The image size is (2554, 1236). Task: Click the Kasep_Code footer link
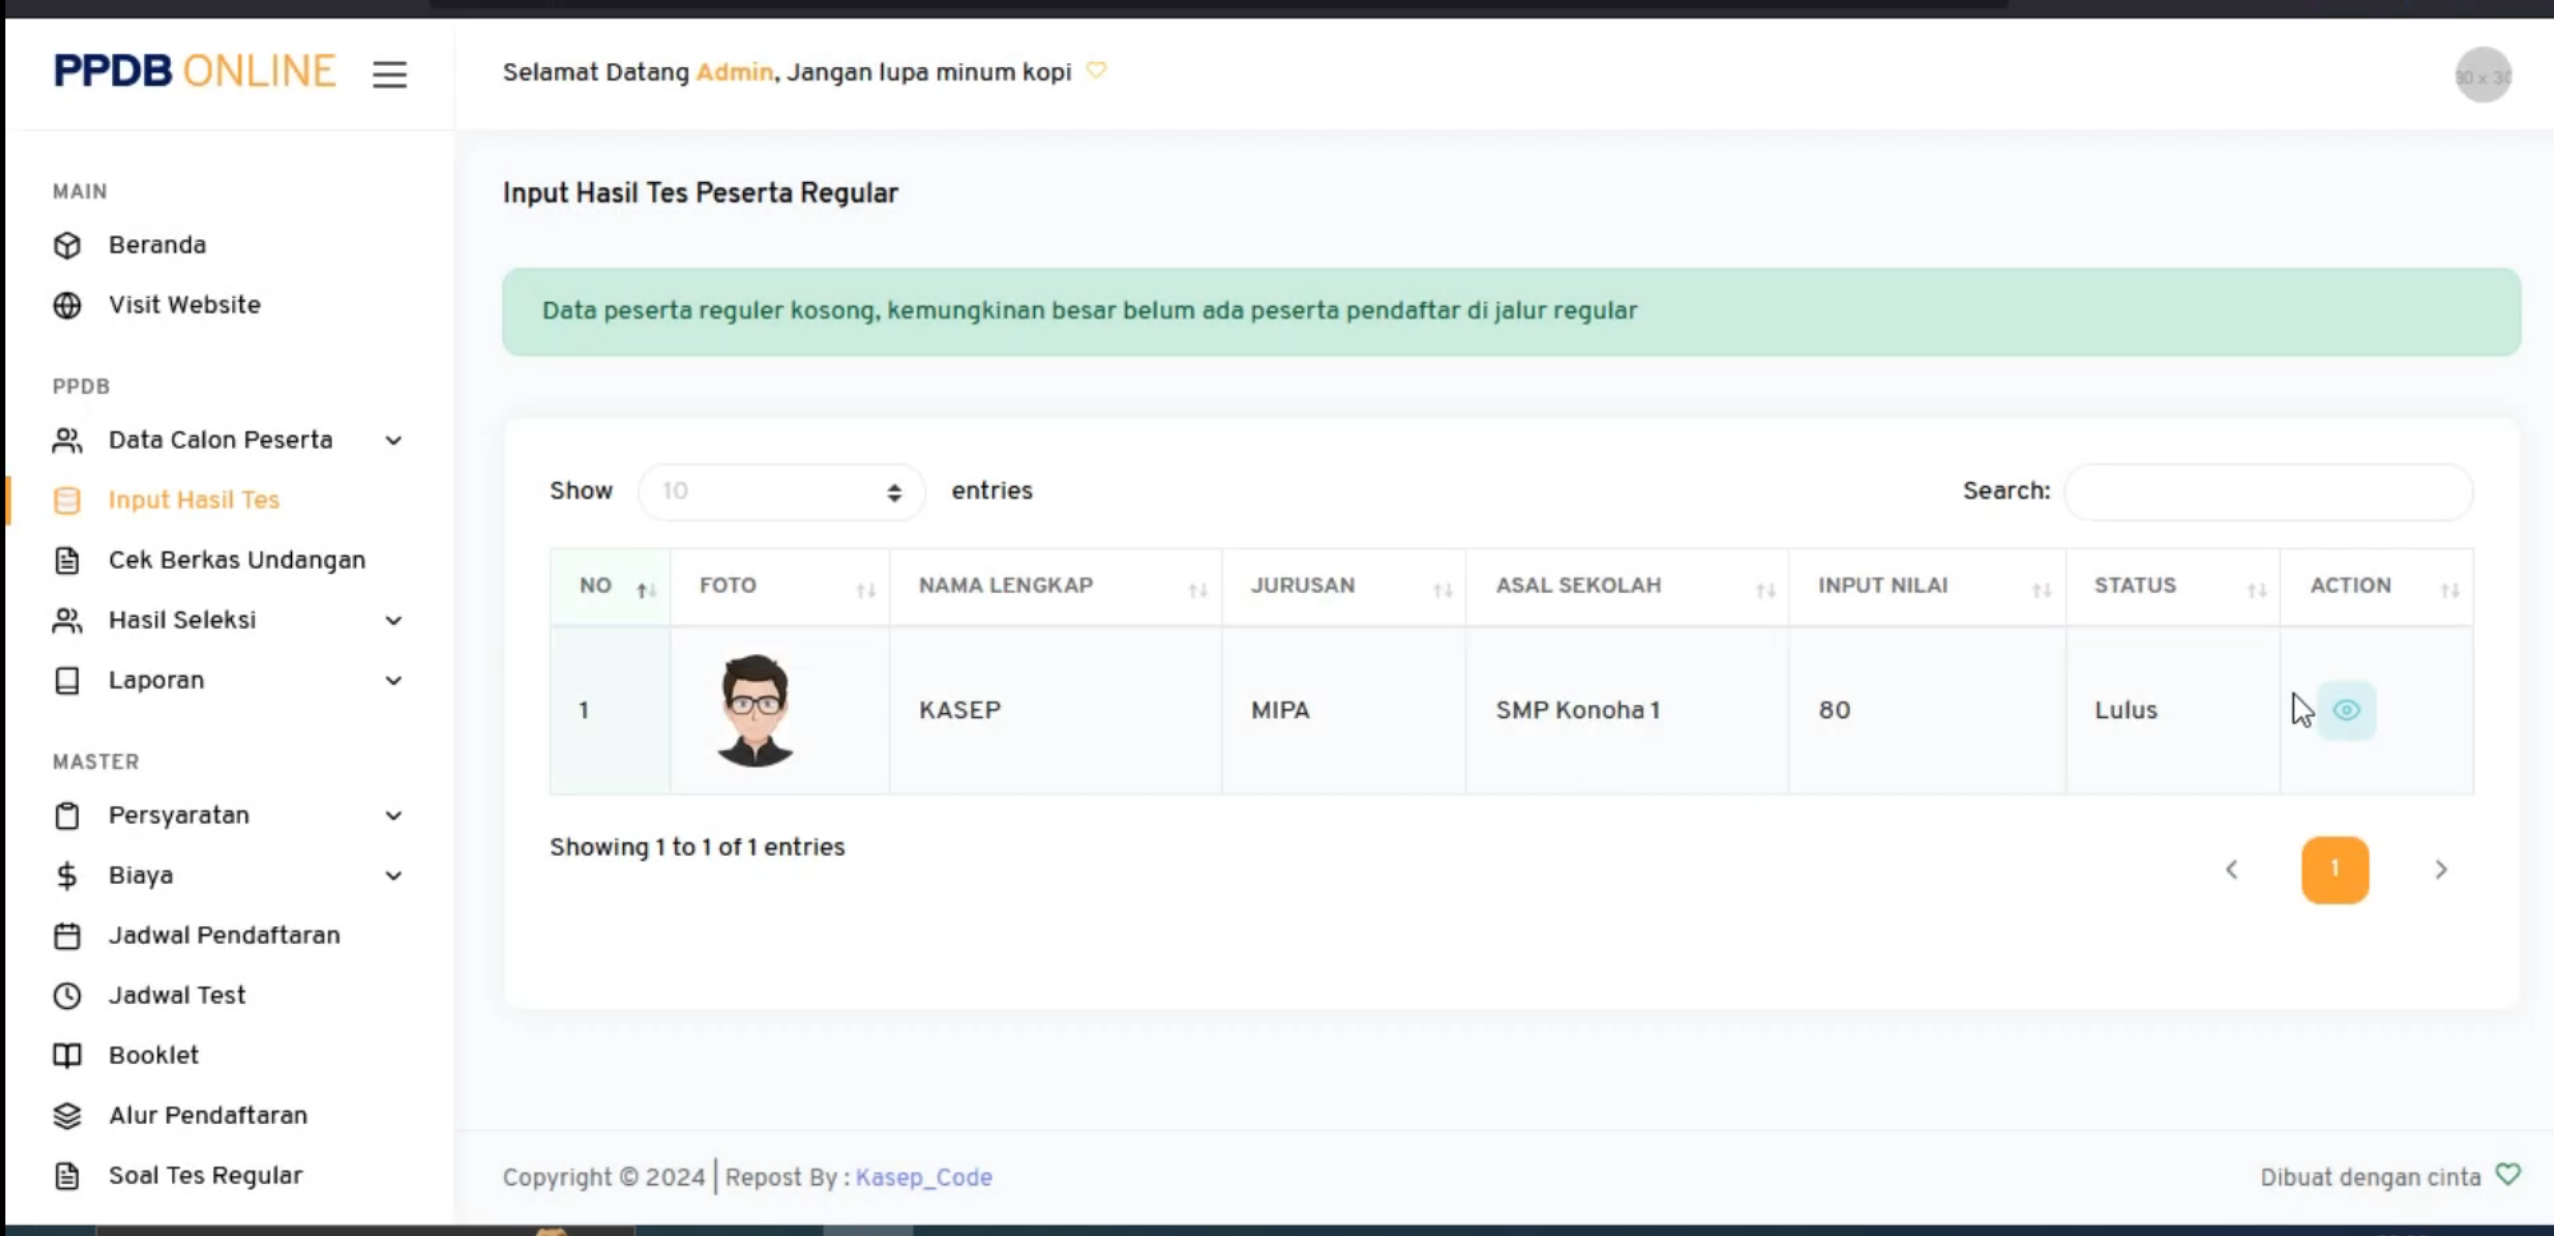click(x=923, y=1177)
